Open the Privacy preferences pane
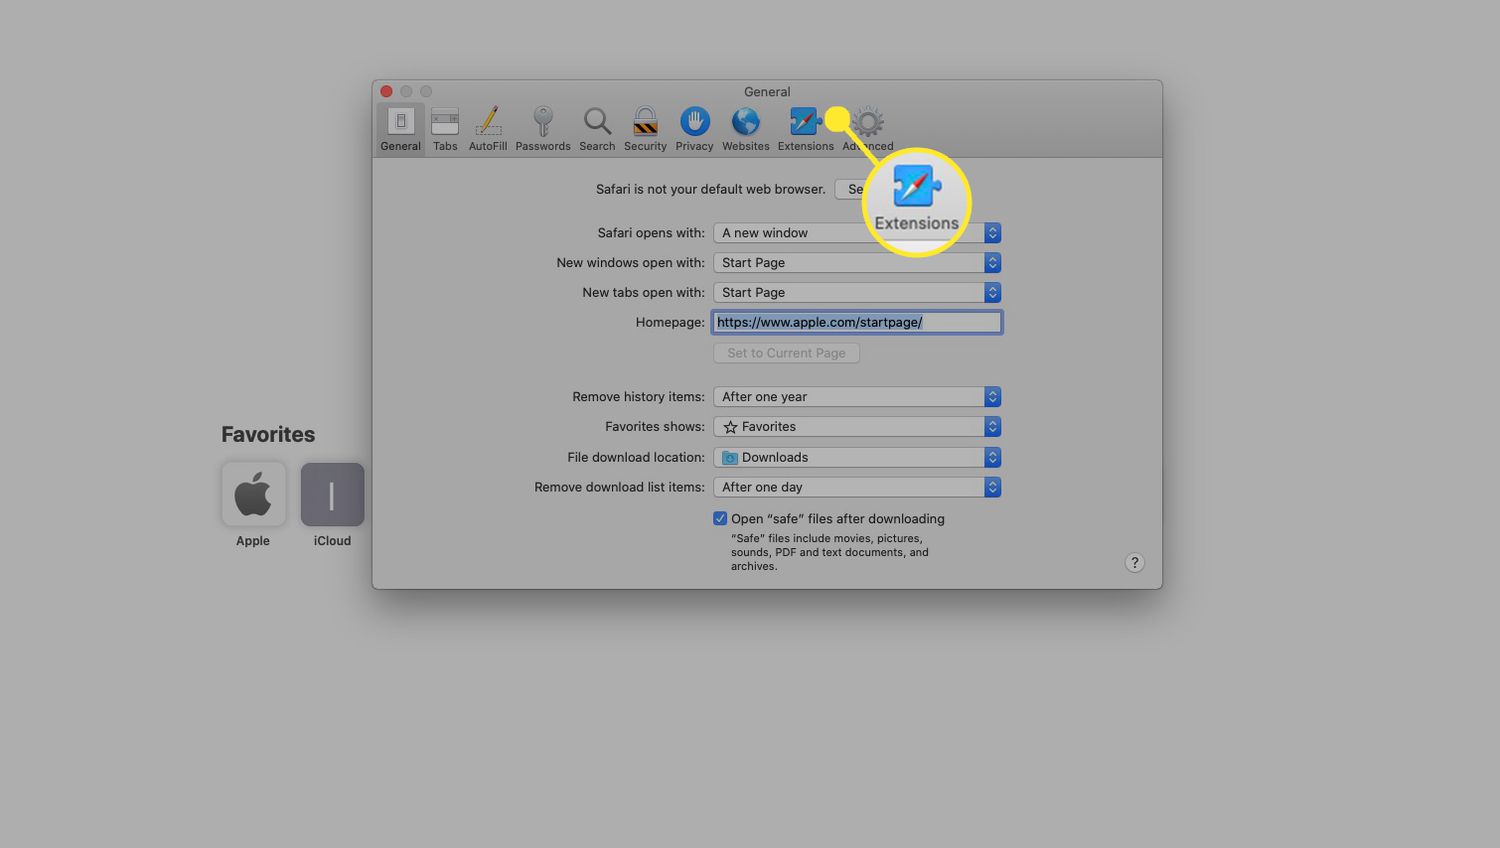Viewport: 1500px width, 848px height. click(x=694, y=130)
